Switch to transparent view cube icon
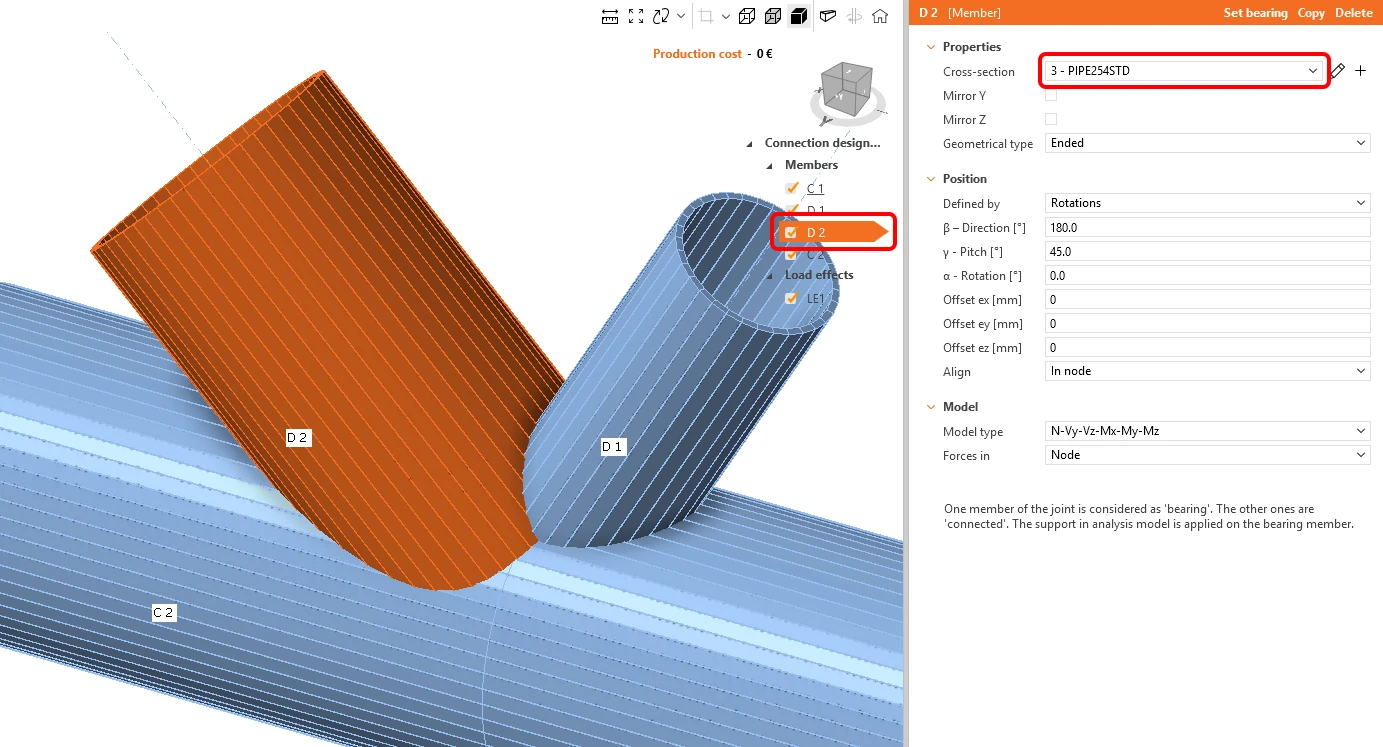 coord(773,16)
